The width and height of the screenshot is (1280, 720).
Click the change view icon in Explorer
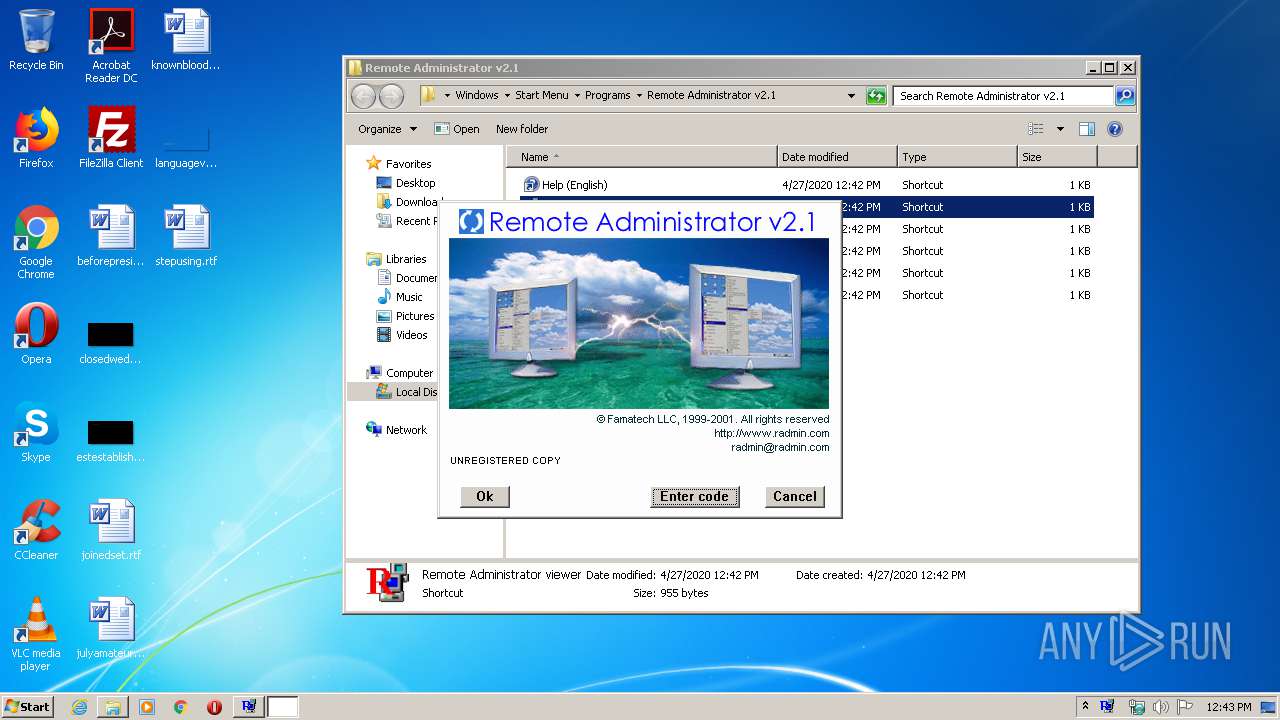coord(1036,129)
